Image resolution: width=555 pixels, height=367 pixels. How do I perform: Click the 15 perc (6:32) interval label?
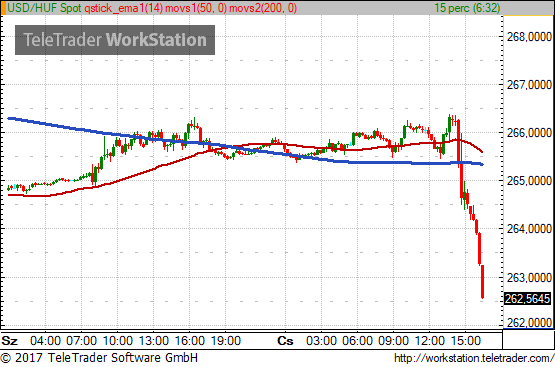[x=467, y=7]
